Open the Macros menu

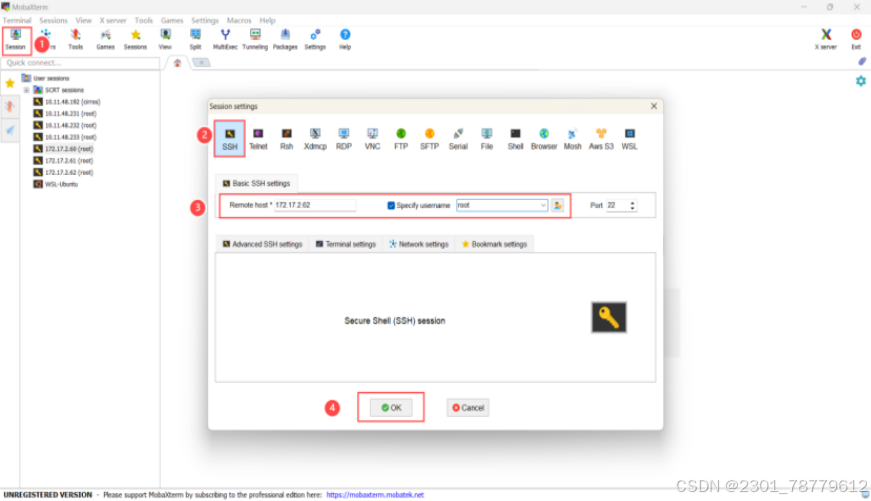click(x=239, y=20)
